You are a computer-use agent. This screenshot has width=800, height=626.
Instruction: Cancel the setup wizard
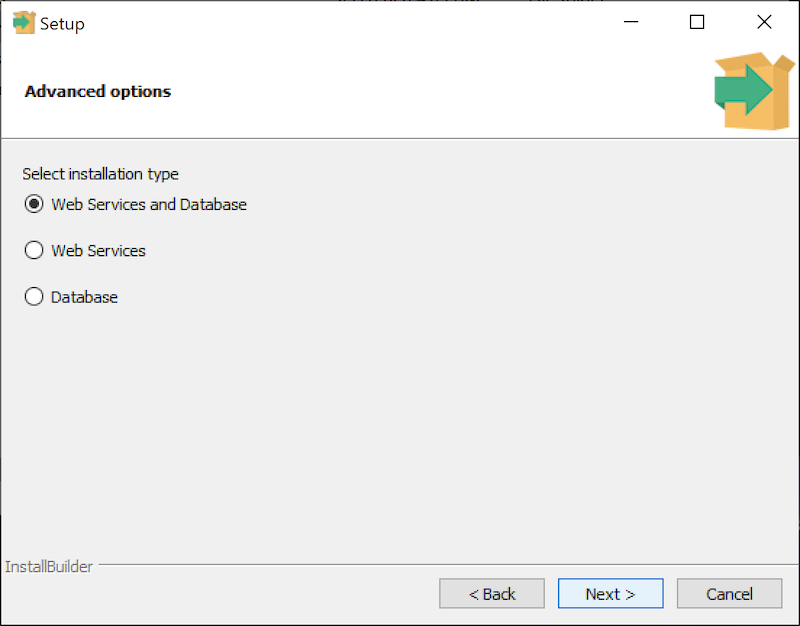[x=729, y=594]
